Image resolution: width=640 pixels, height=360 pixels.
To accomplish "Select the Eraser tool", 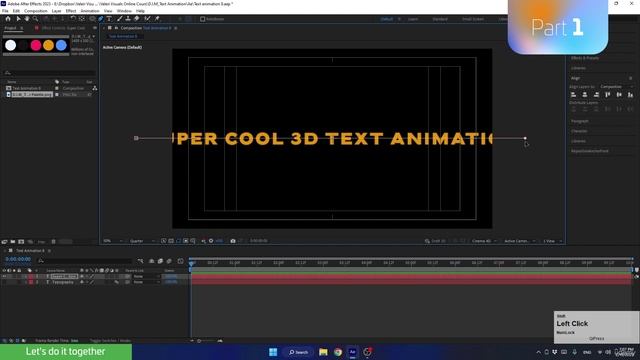I will pyautogui.click(x=137, y=19).
